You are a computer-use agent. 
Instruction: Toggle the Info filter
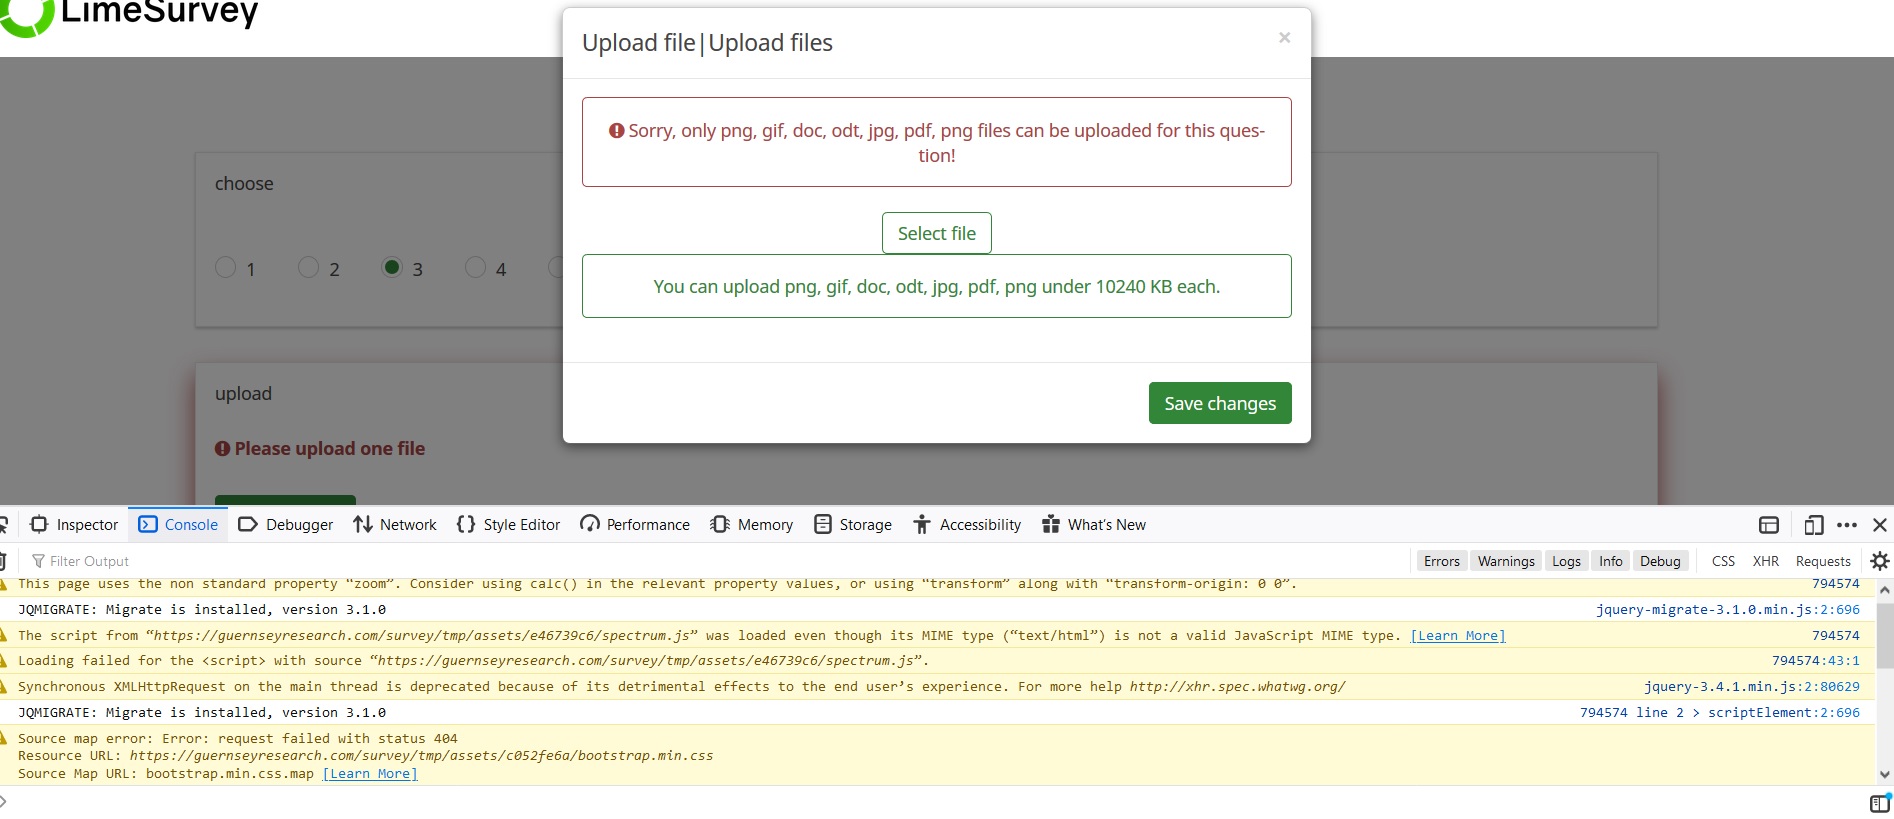tap(1611, 561)
